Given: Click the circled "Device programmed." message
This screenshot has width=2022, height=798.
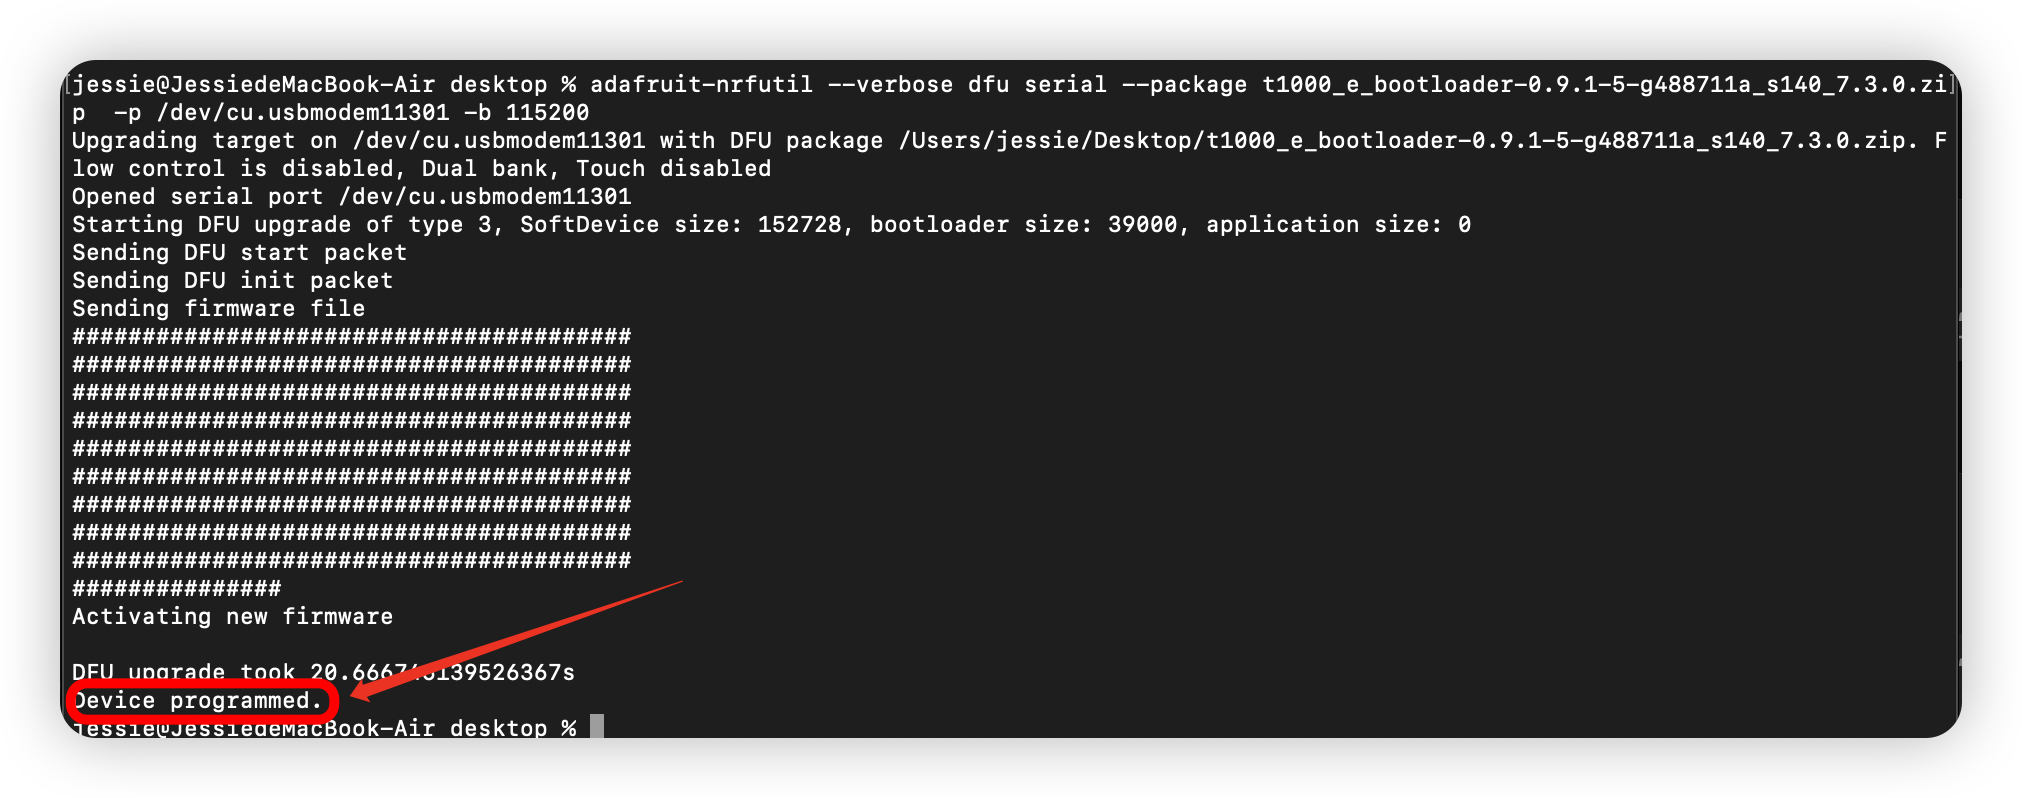Looking at the screenshot, I should coord(197,700).
